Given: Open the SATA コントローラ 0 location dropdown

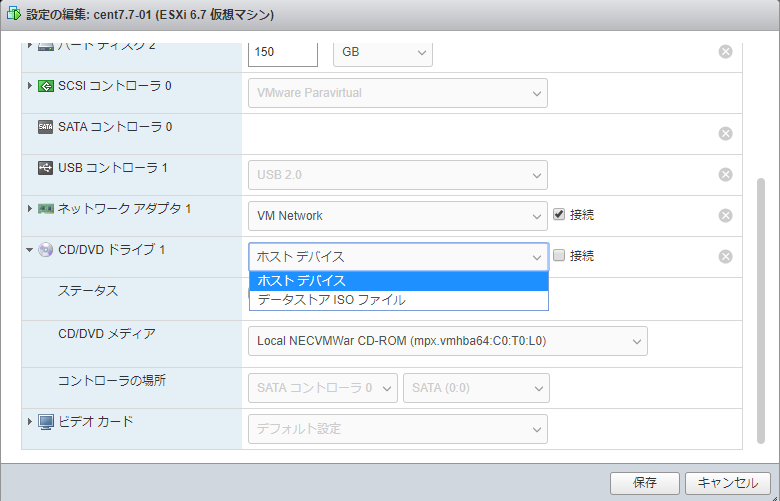Looking at the screenshot, I should click(323, 388).
